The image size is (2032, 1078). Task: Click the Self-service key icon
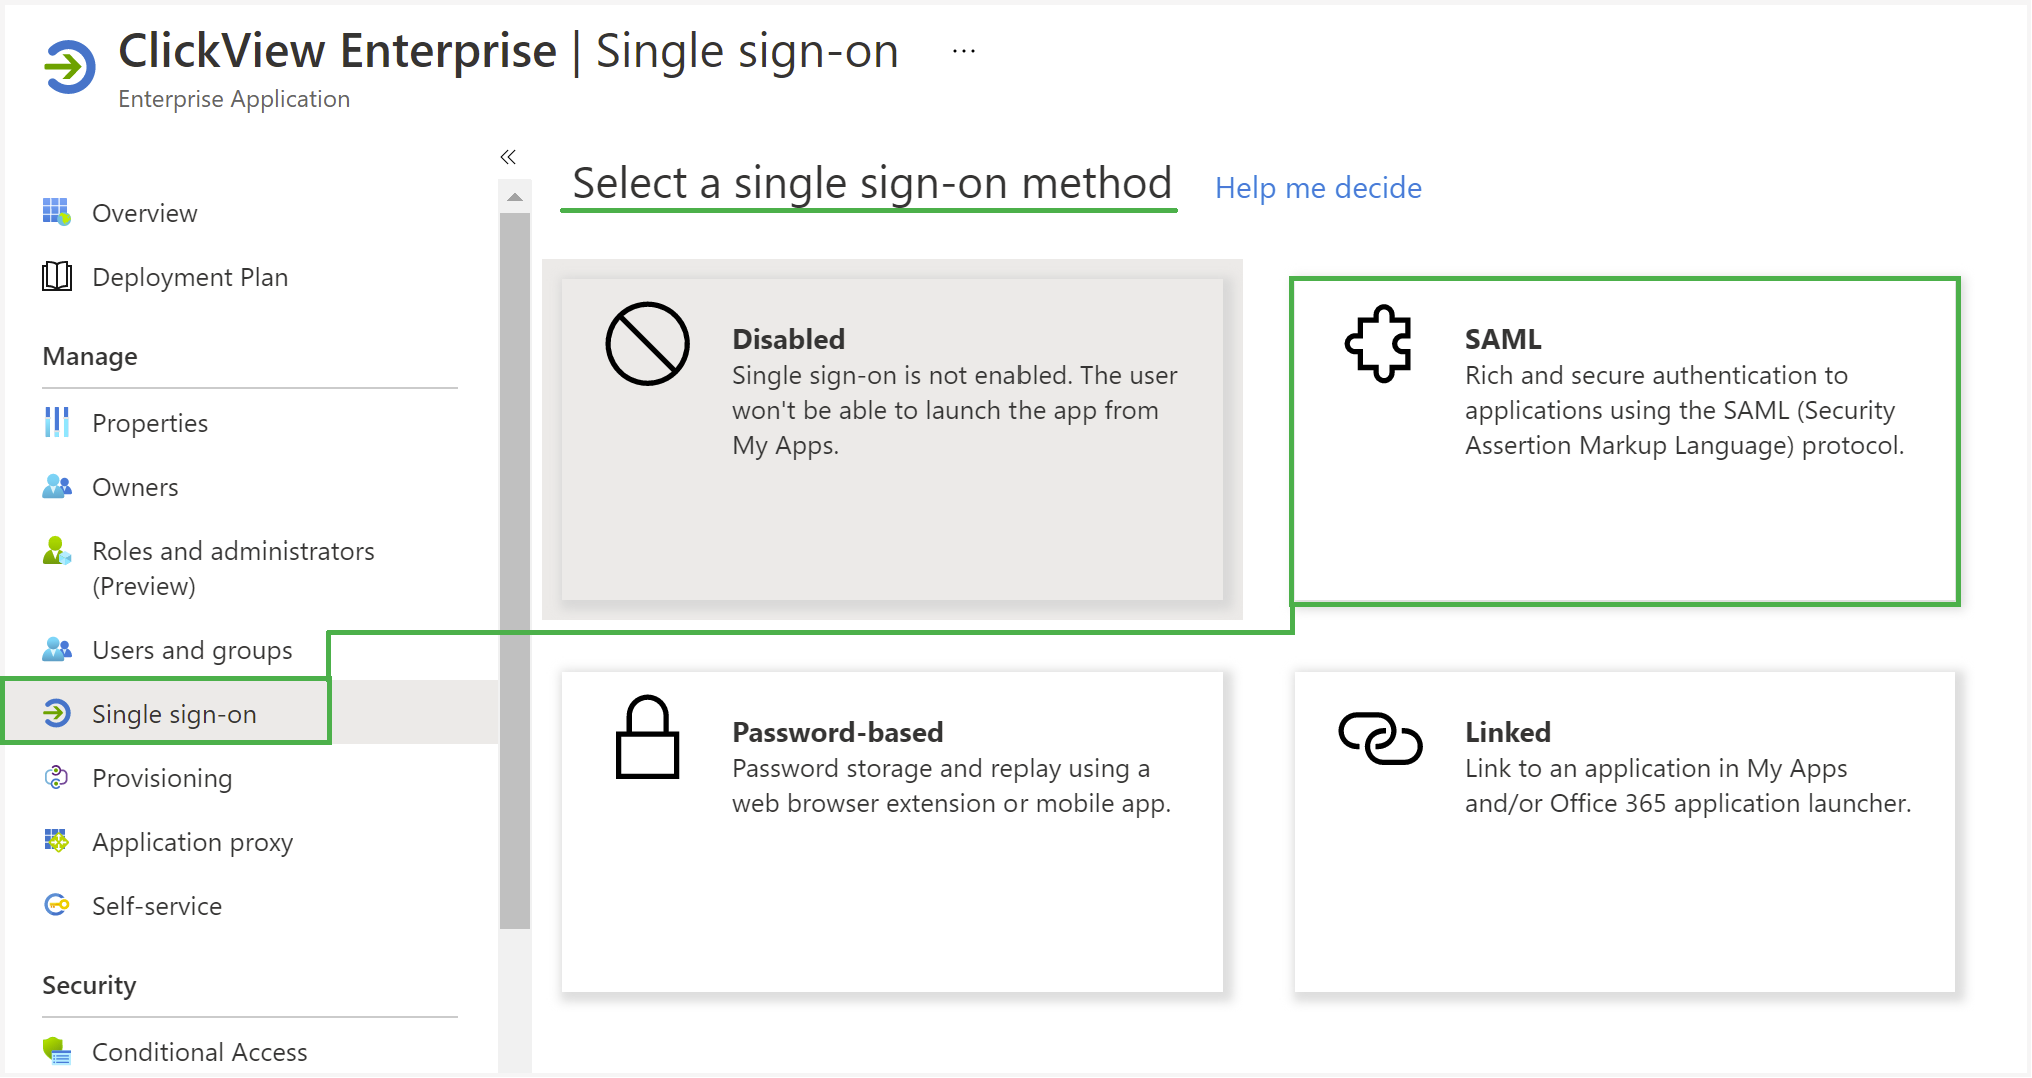57,905
